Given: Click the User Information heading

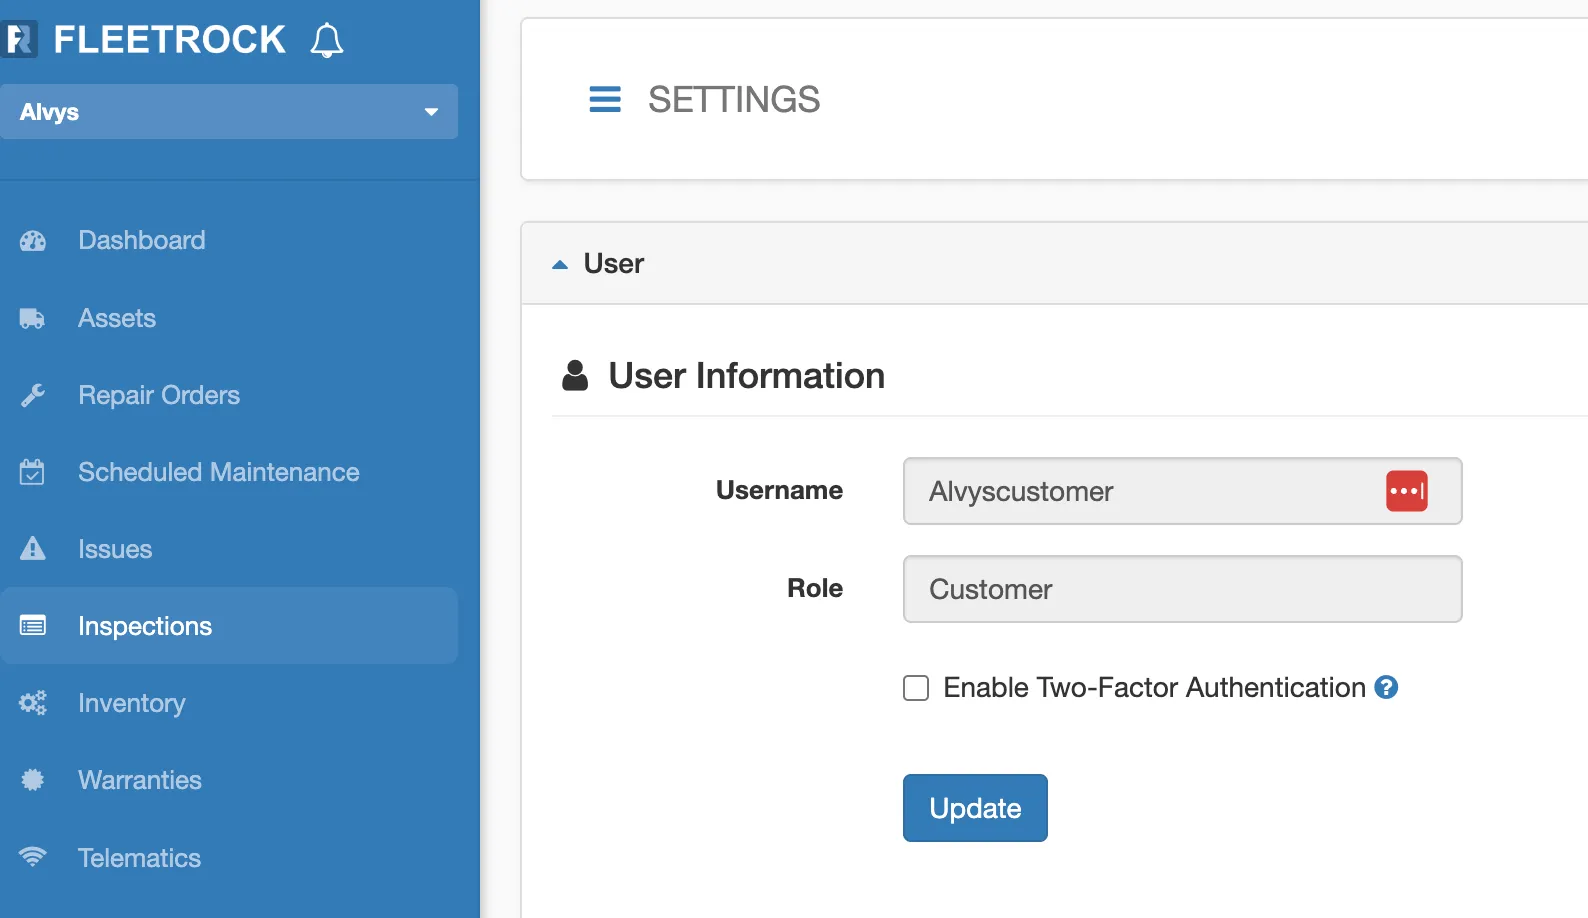Looking at the screenshot, I should (746, 376).
